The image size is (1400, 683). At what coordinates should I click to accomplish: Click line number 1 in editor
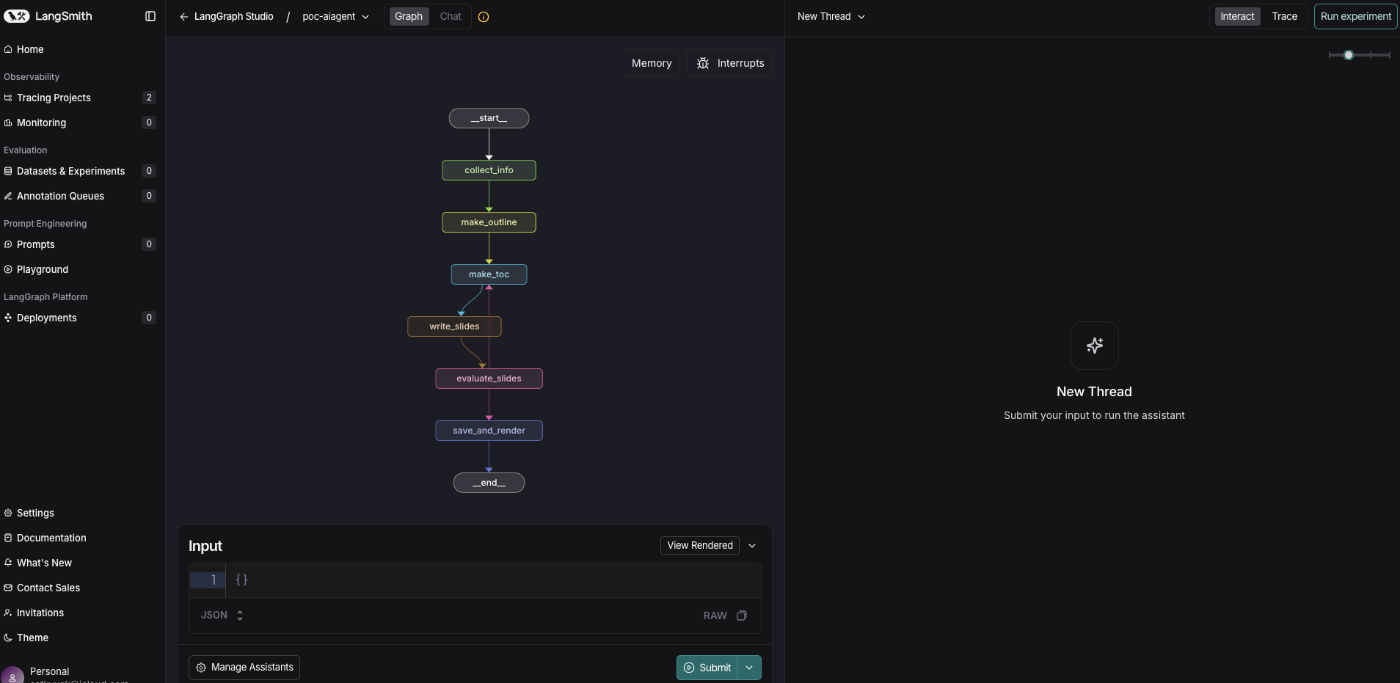(x=212, y=580)
